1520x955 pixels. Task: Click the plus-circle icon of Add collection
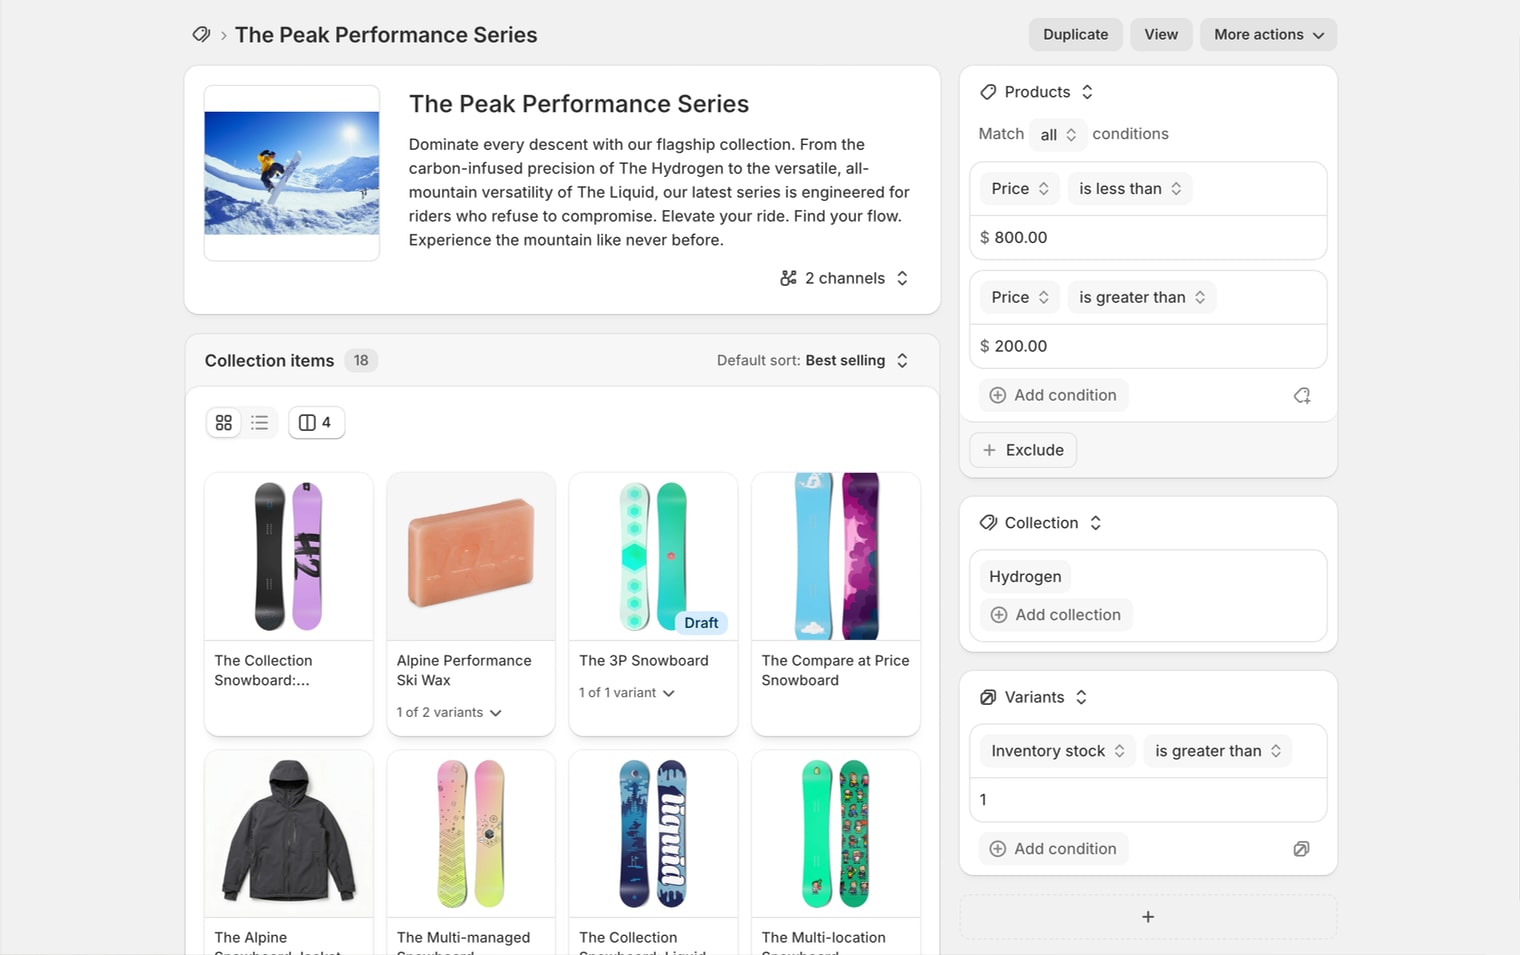(x=999, y=615)
